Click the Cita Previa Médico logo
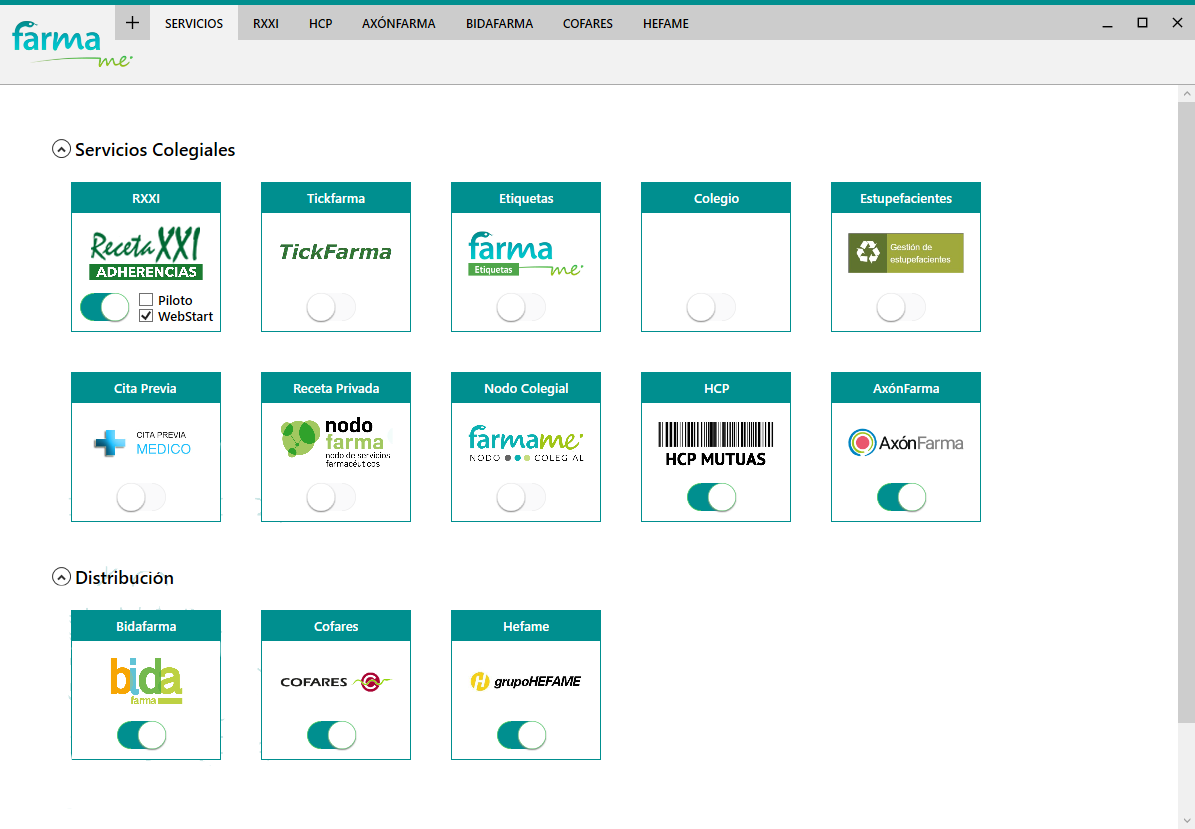 [143, 443]
